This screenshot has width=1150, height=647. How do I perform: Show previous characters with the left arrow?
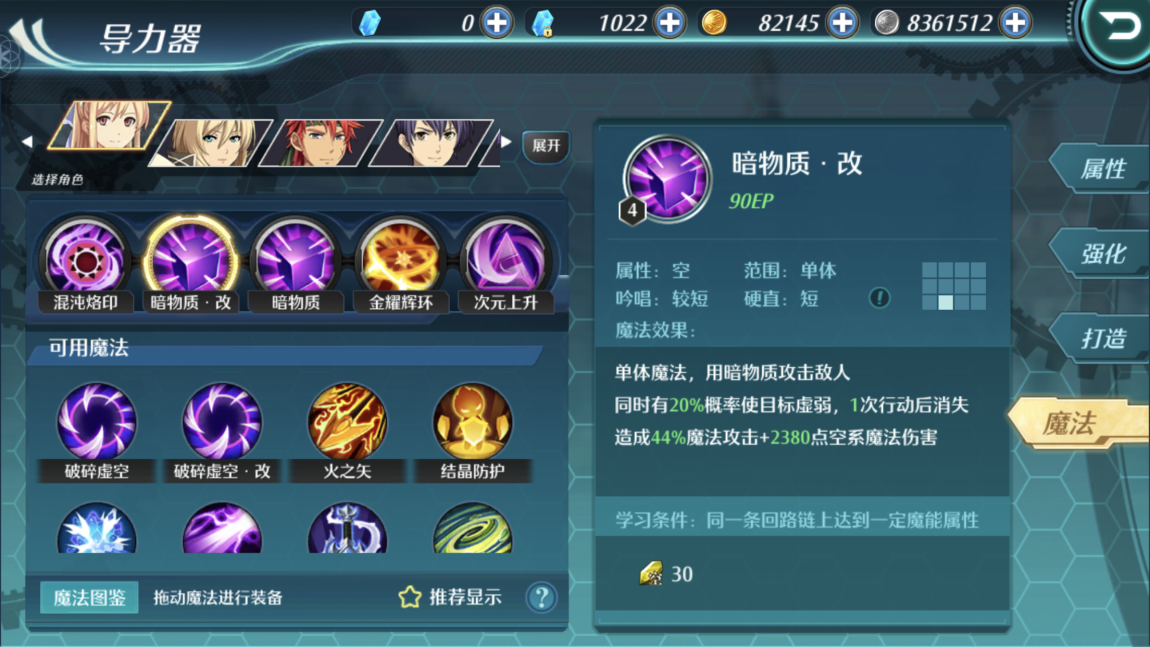(x=27, y=142)
